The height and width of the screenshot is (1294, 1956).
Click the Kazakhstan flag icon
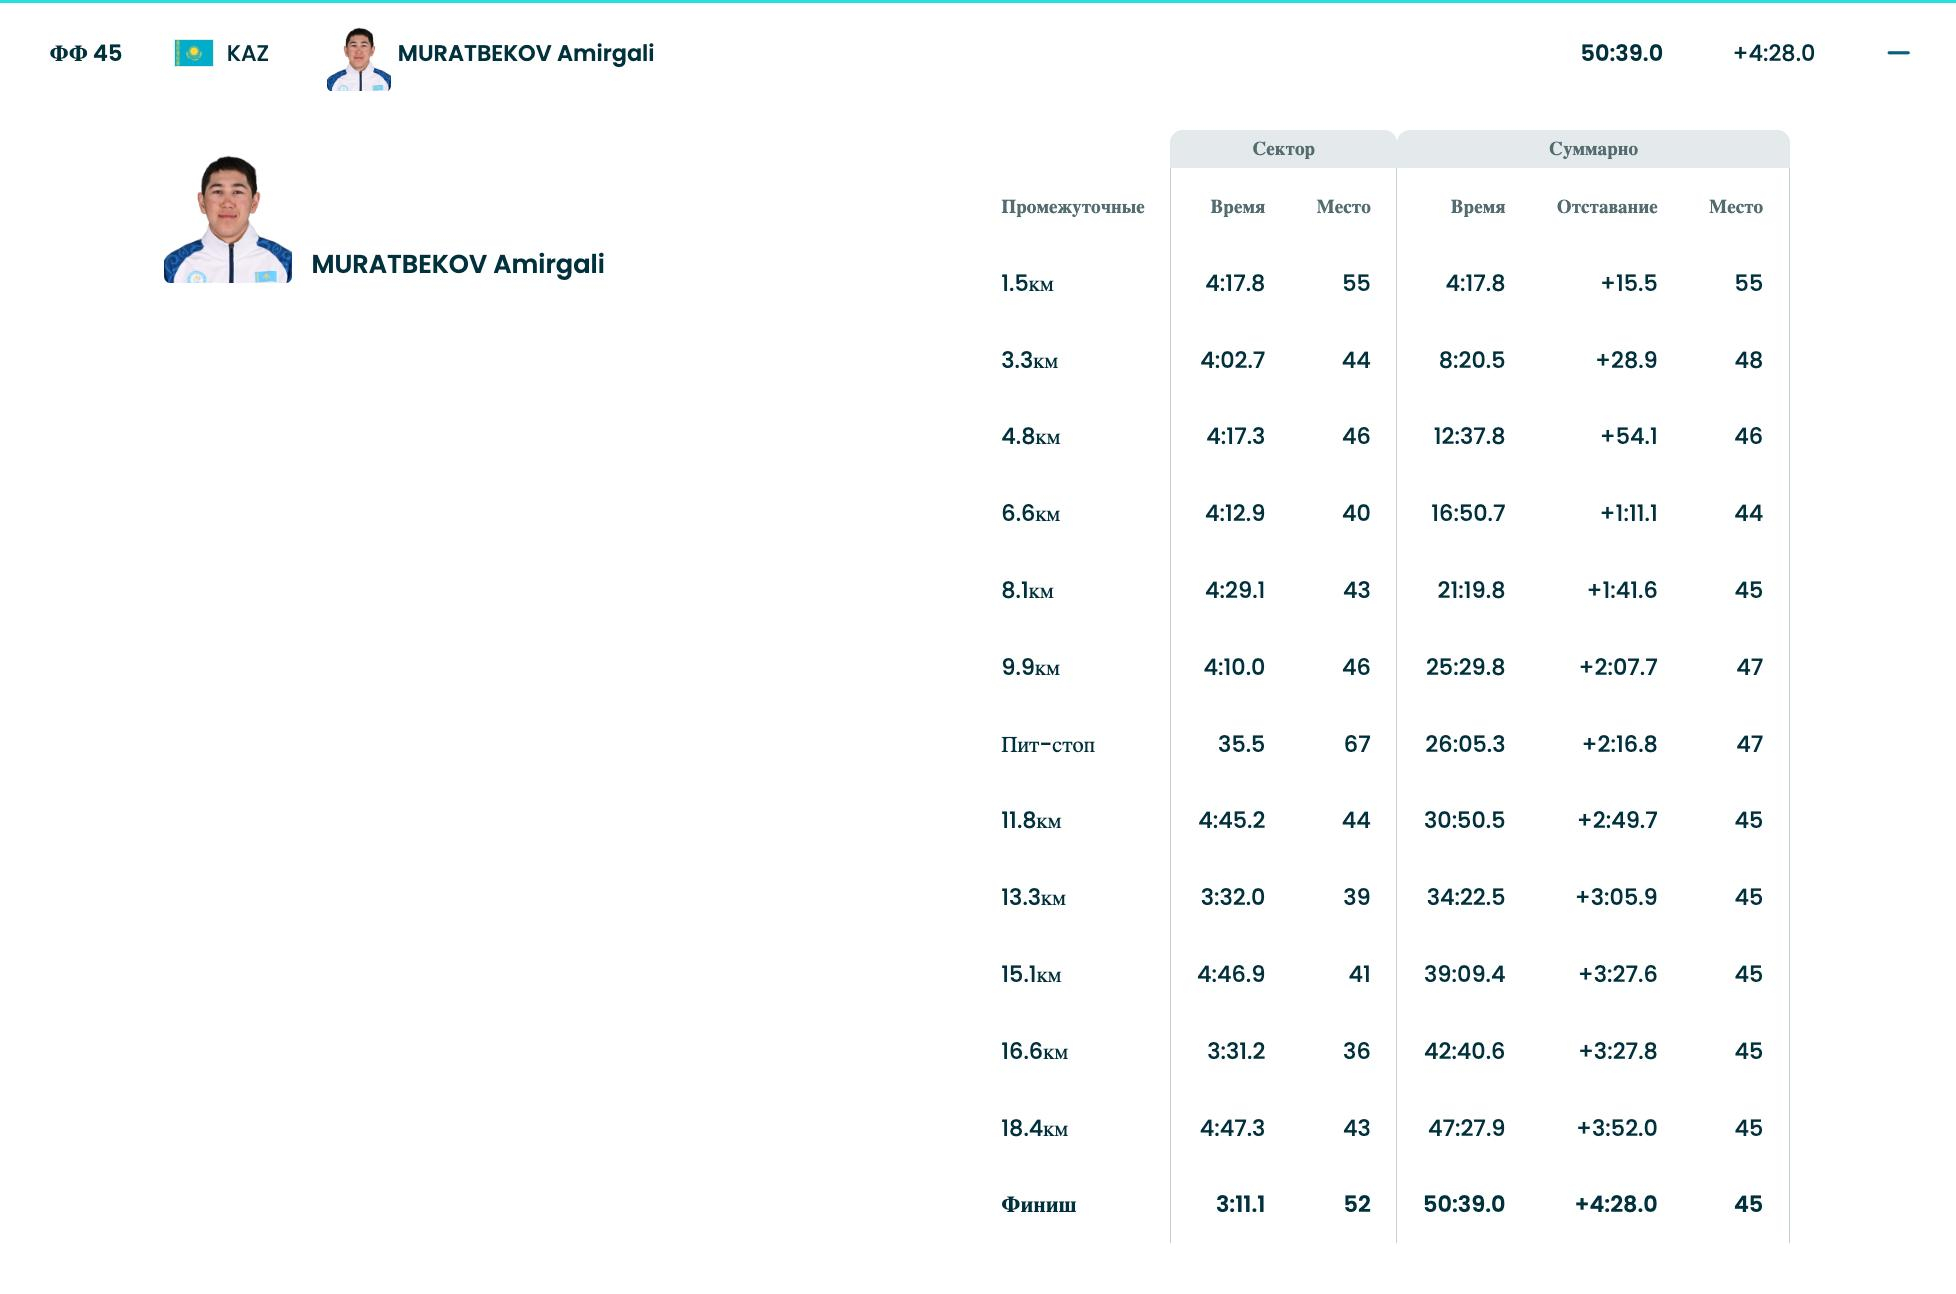193,53
